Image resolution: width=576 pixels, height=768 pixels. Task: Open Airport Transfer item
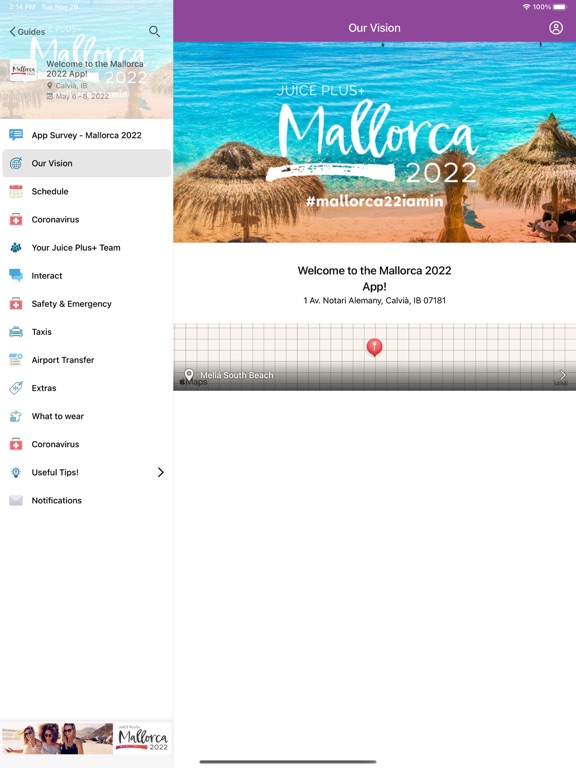click(87, 360)
